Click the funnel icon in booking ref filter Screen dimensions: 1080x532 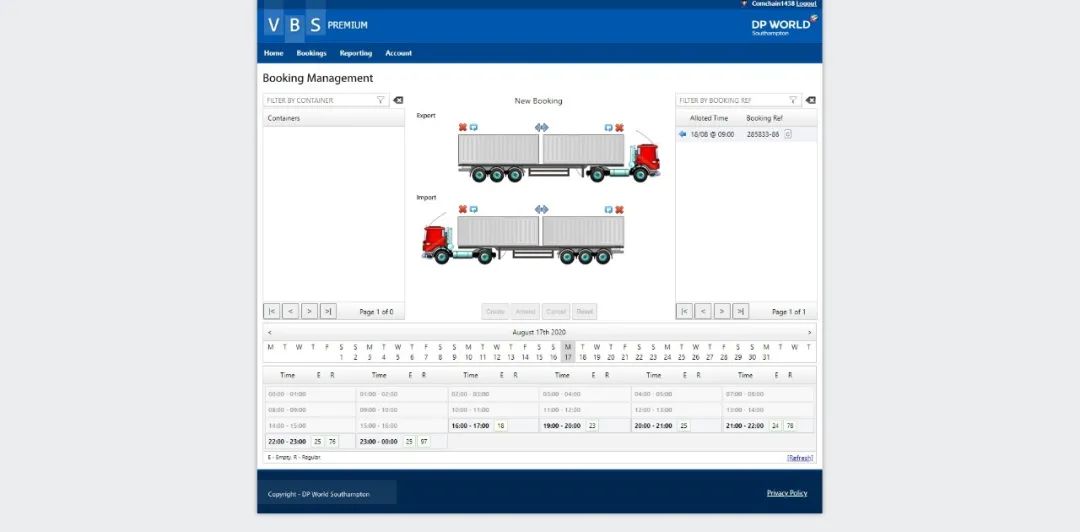(x=793, y=100)
